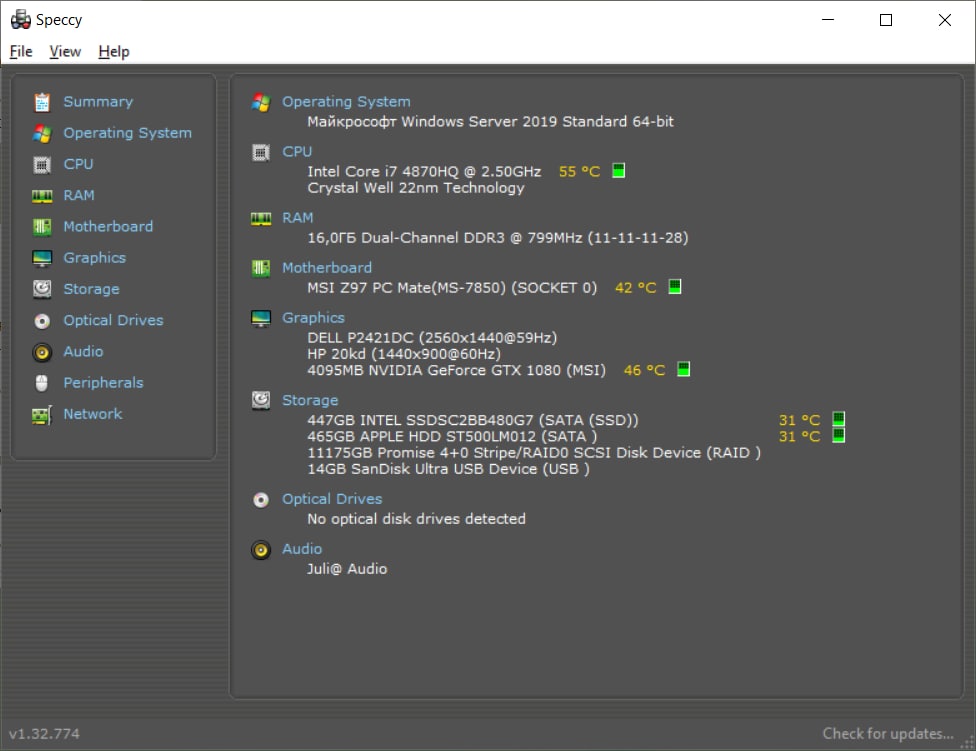Open the Operating System section heading link
The width and height of the screenshot is (976, 751).
346,101
